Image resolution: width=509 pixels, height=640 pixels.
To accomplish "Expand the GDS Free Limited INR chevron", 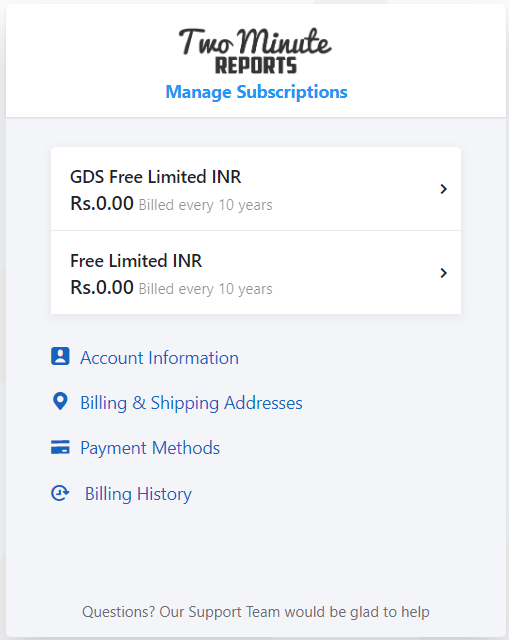I will coord(444,189).
